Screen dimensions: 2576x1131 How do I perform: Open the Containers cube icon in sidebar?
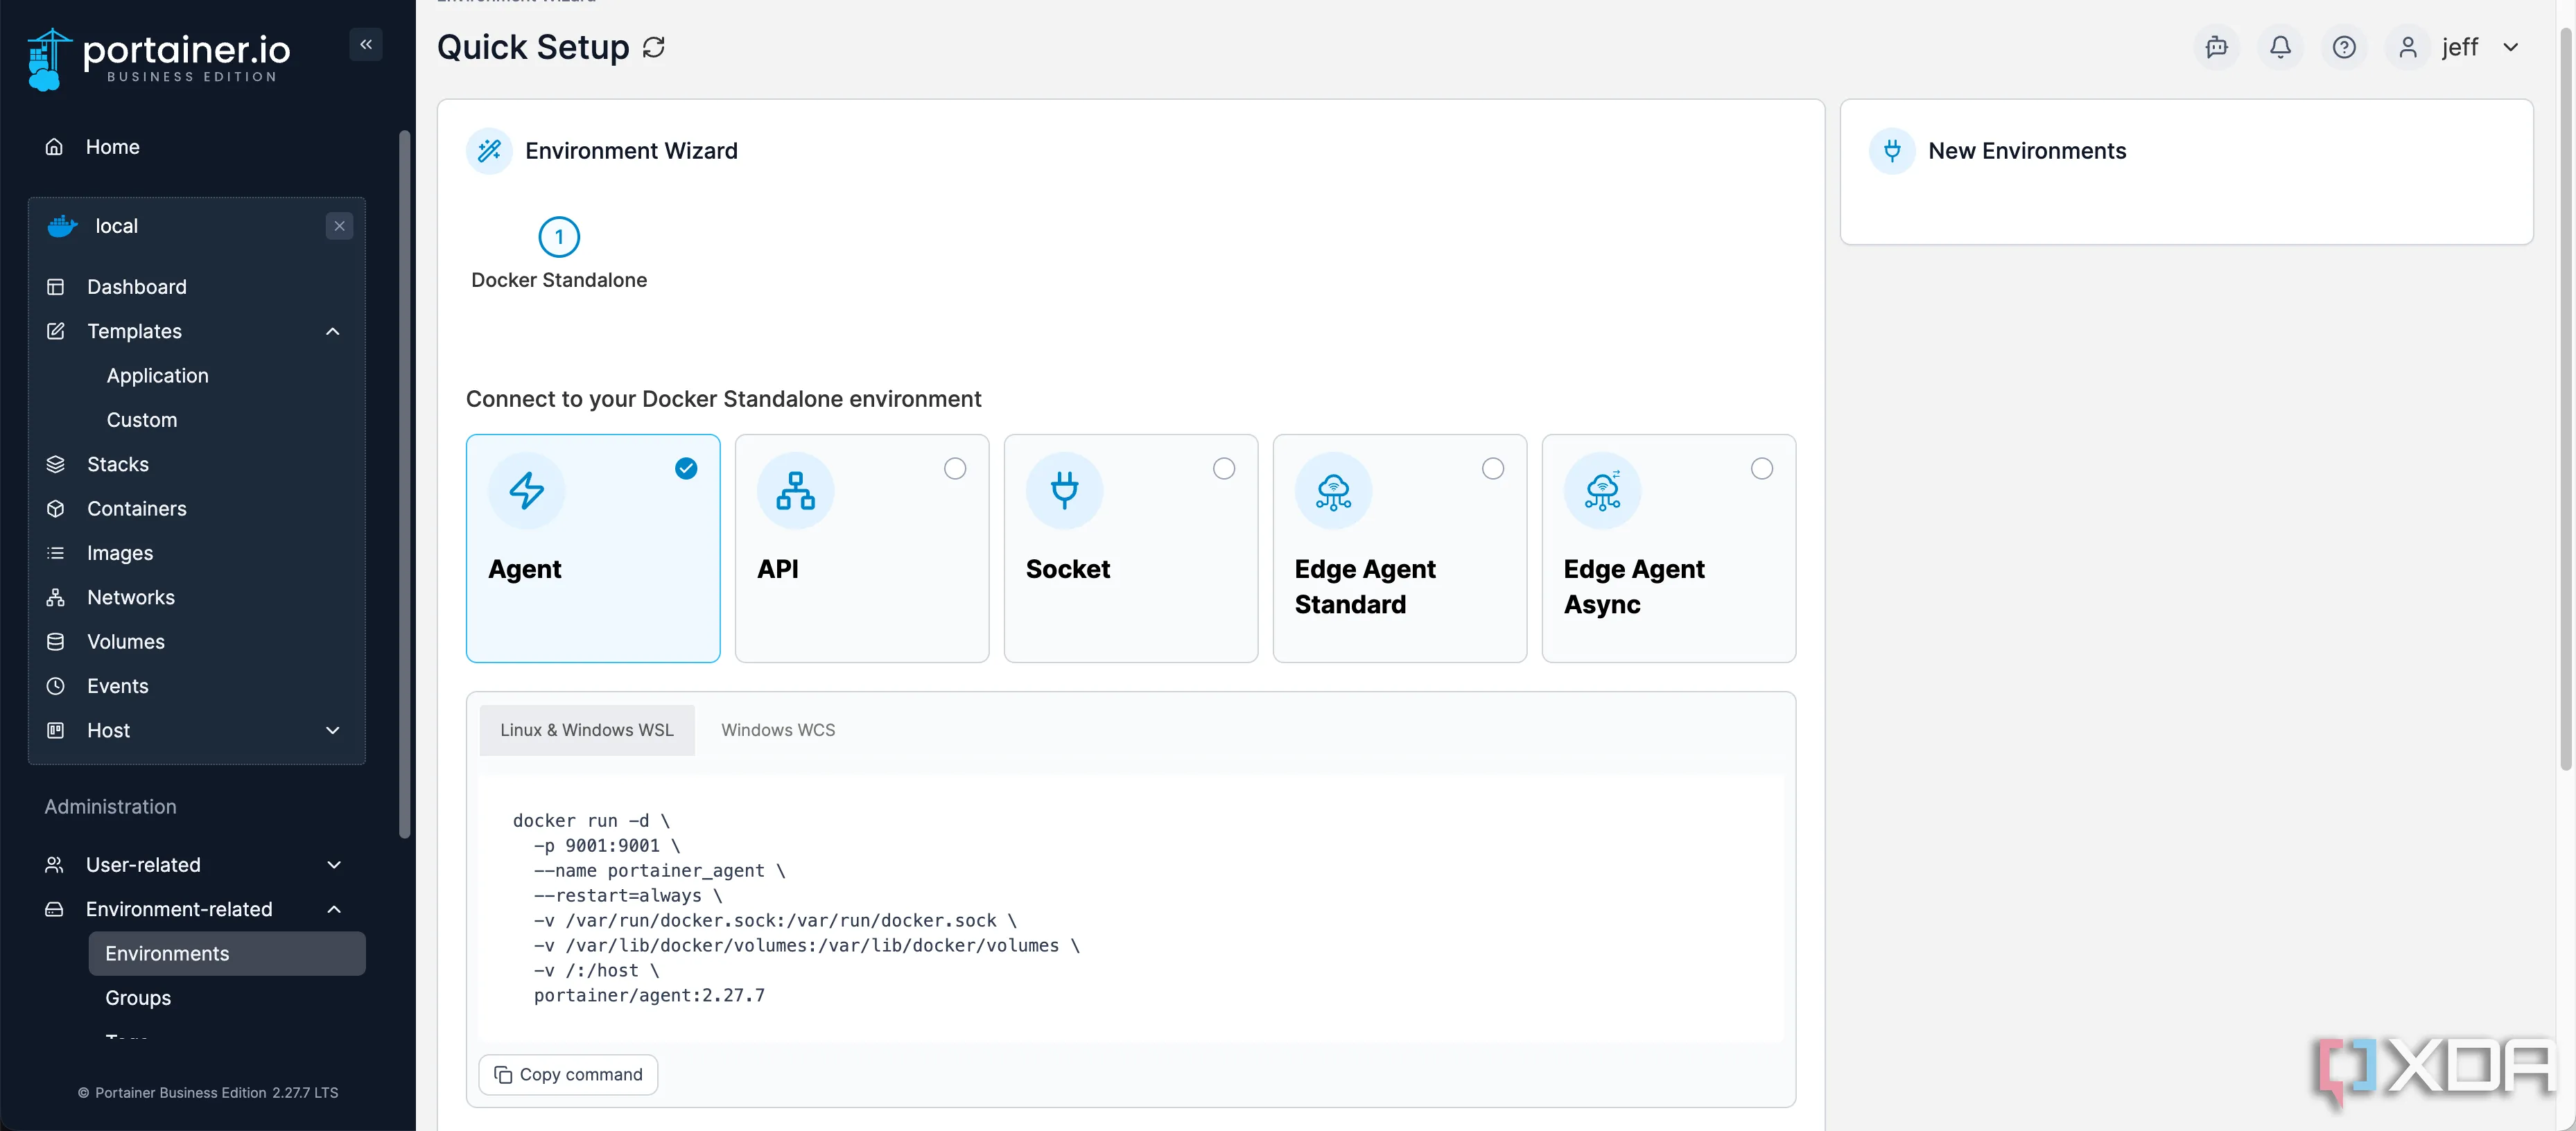pos(56,508)
